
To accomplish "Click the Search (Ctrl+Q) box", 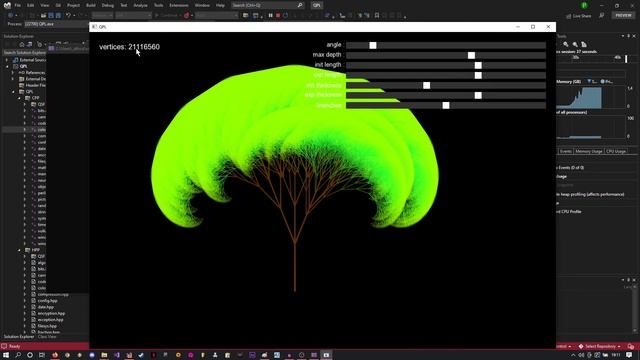I will pos(267,5).
